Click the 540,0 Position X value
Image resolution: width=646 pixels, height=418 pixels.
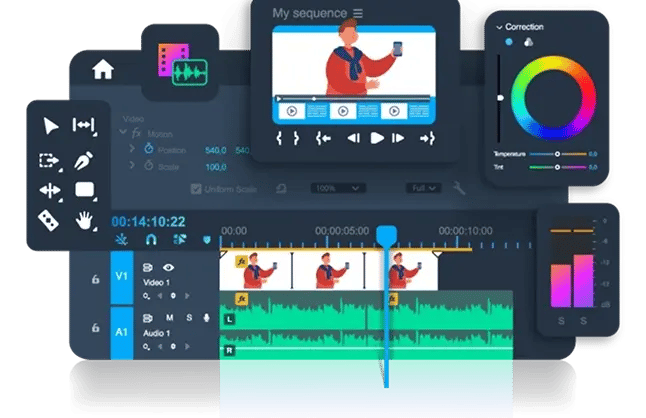pyautogui.click(x=215, y=150)
